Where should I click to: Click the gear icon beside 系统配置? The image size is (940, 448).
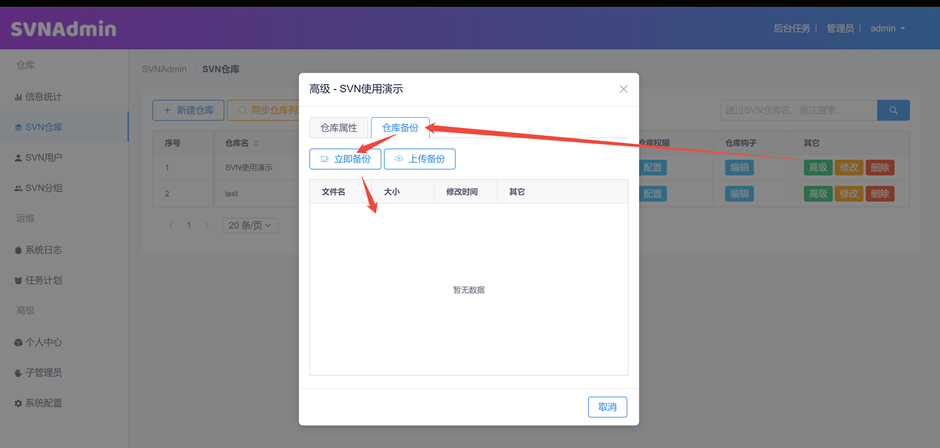pos(18,403)
